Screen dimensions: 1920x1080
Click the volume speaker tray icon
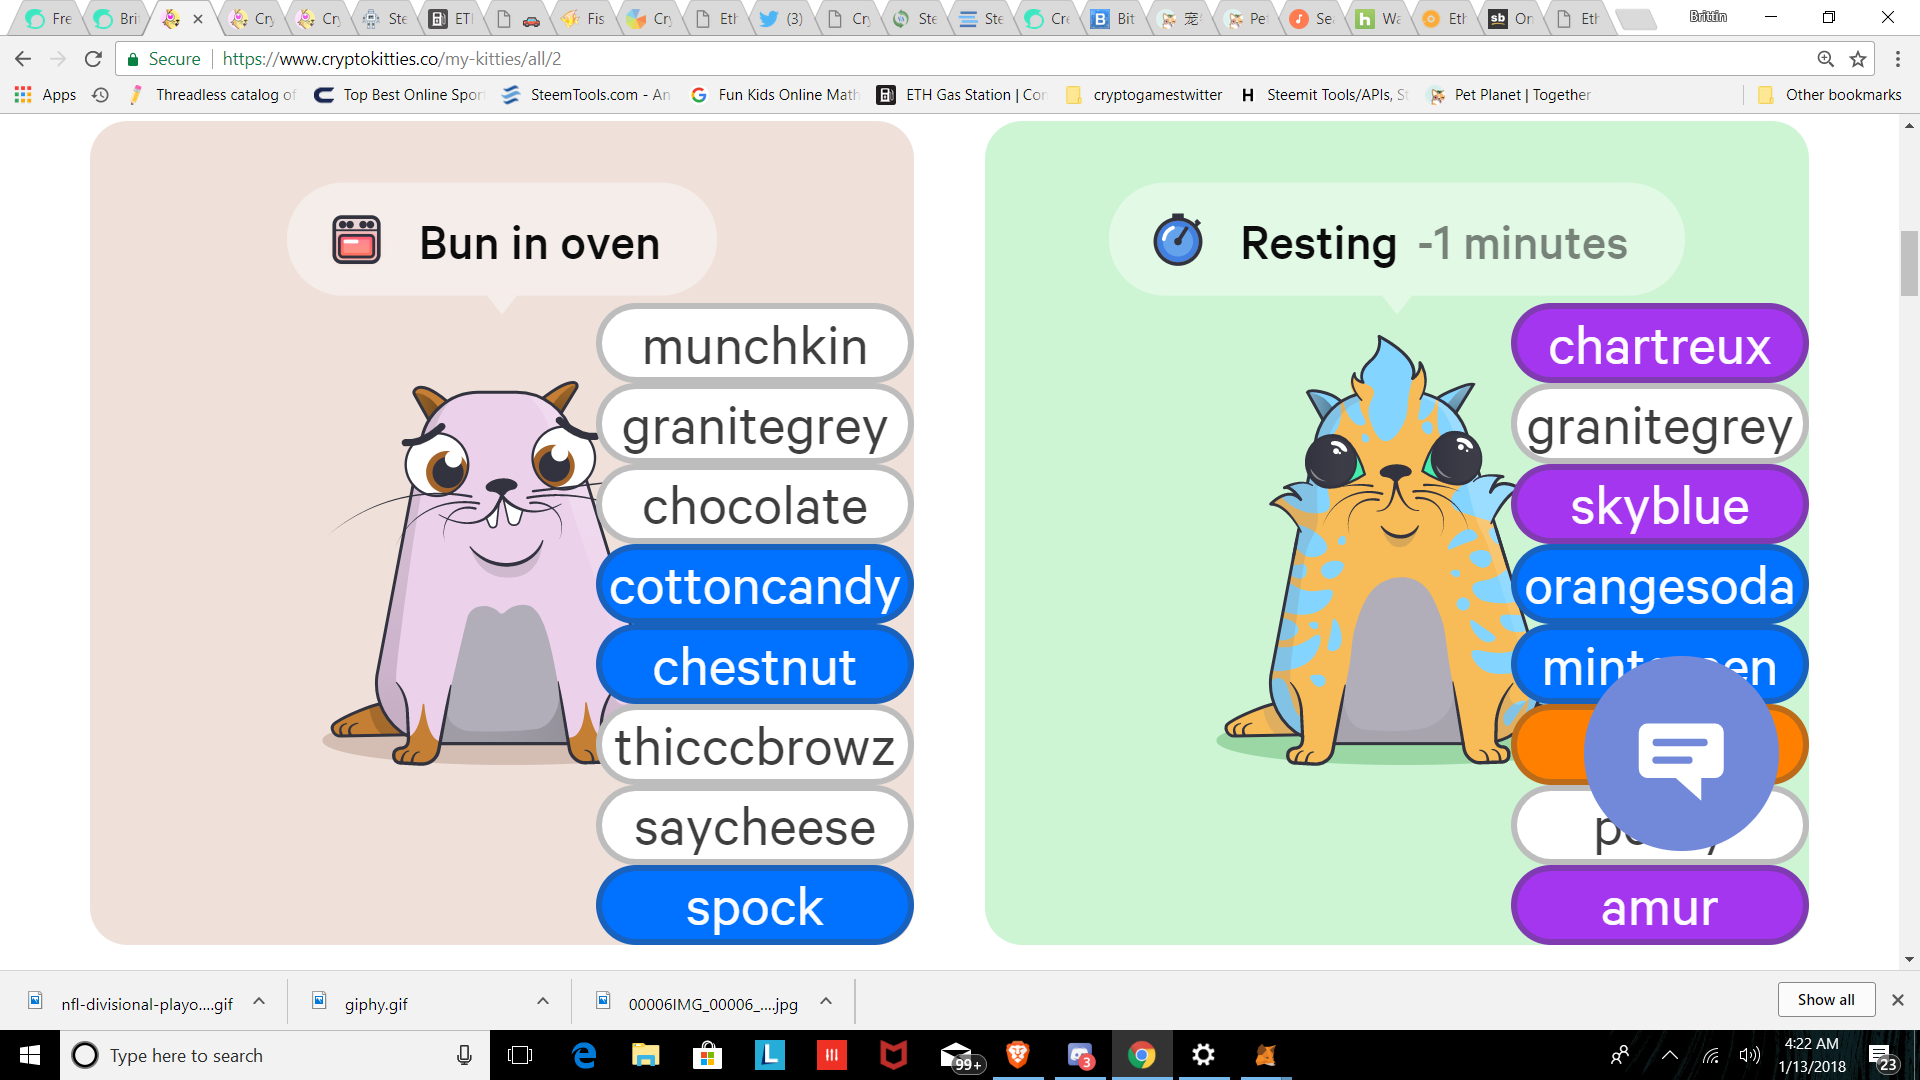click(x=1750, y=1056)
